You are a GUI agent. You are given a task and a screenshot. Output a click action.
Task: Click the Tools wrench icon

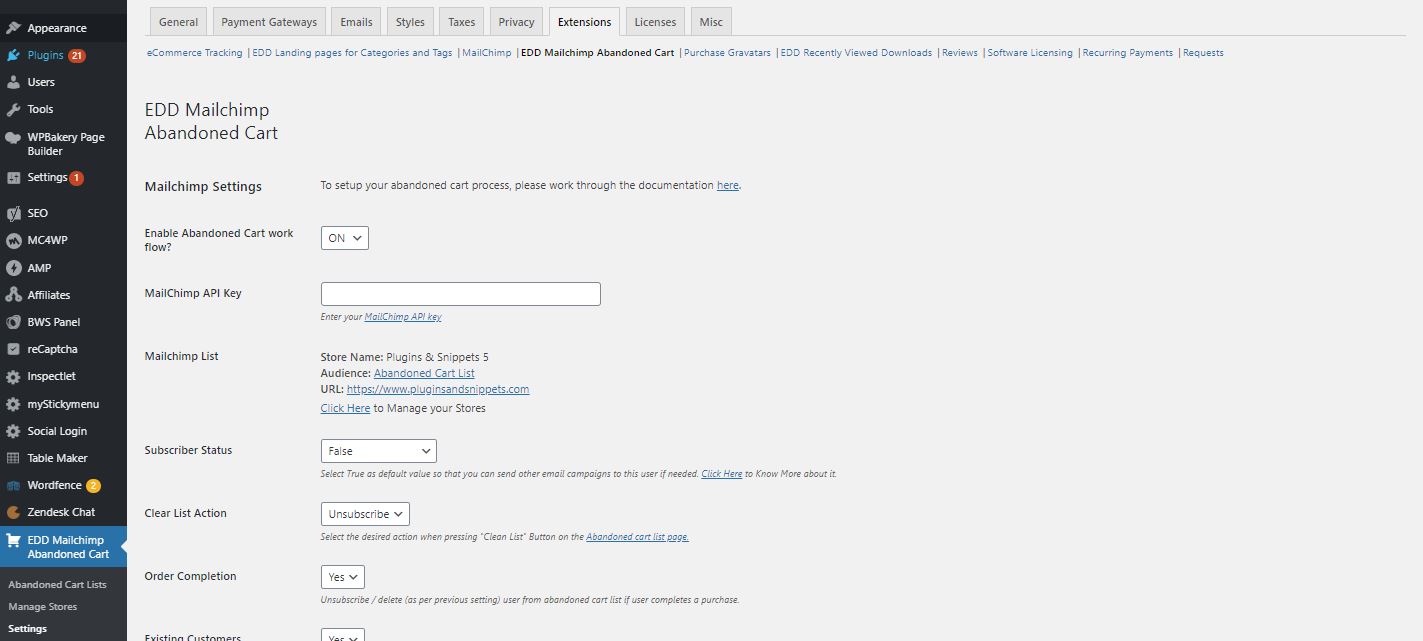(13, 109)
